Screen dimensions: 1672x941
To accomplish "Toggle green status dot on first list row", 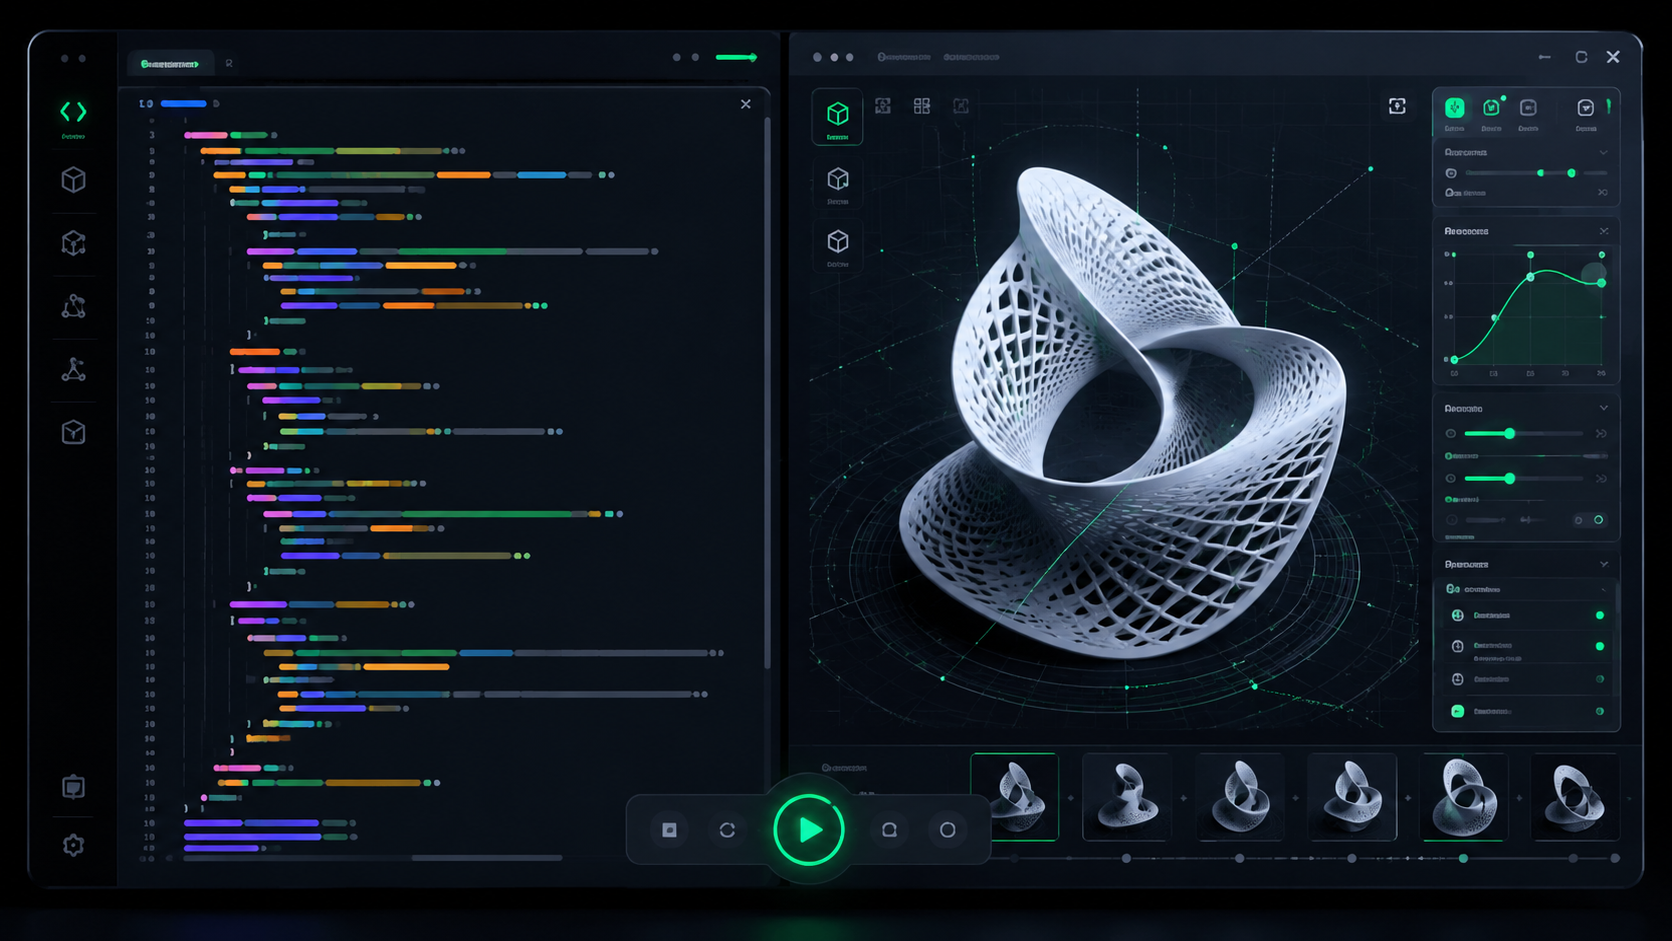I will [x=1600, y=615].
